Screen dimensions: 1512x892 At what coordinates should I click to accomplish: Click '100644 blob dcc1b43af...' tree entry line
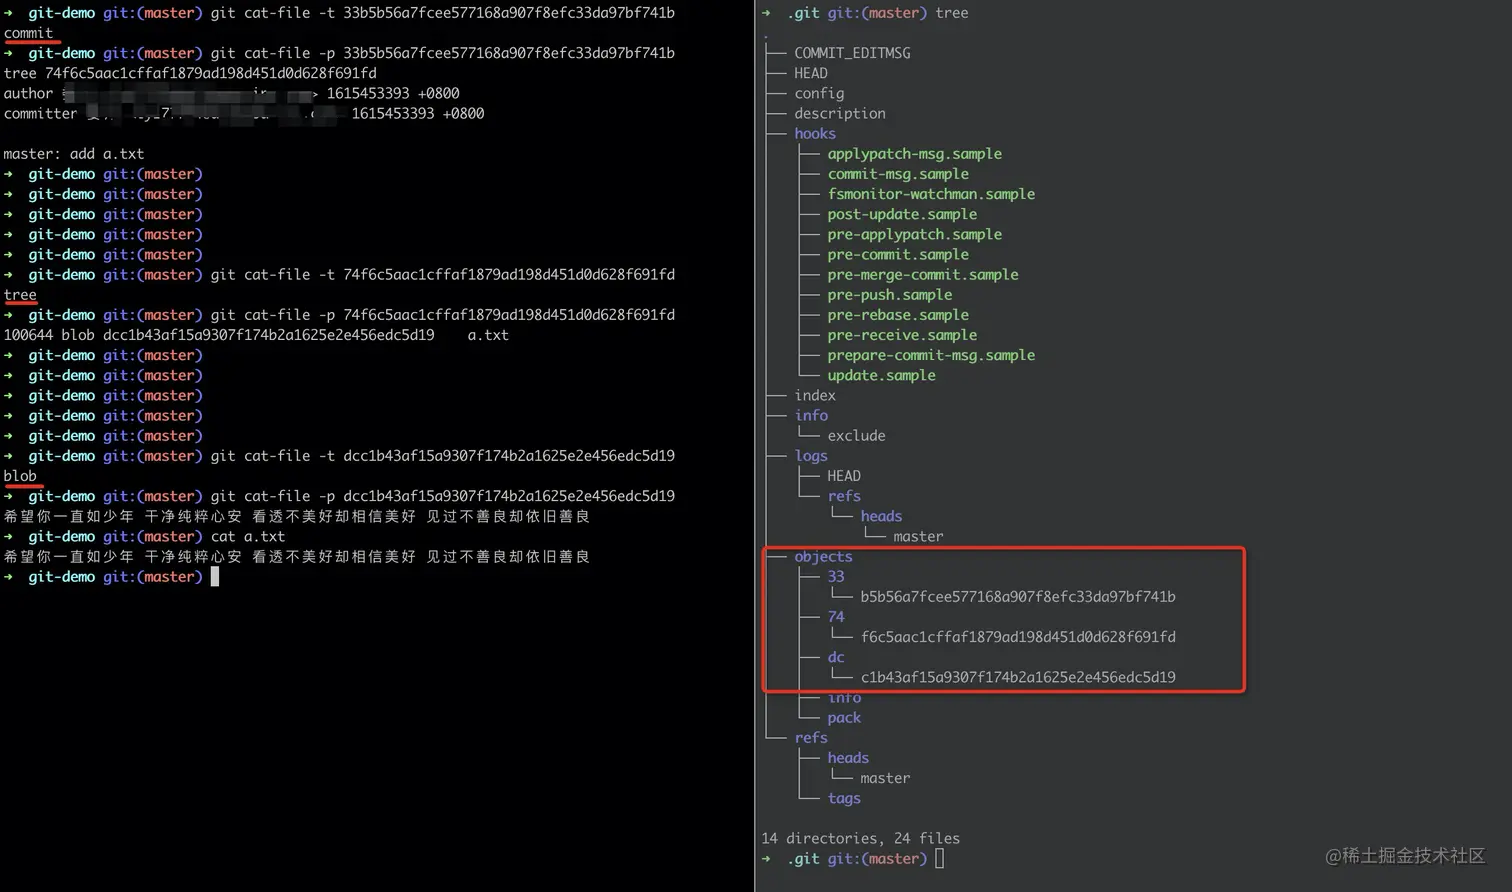[256, 335]
